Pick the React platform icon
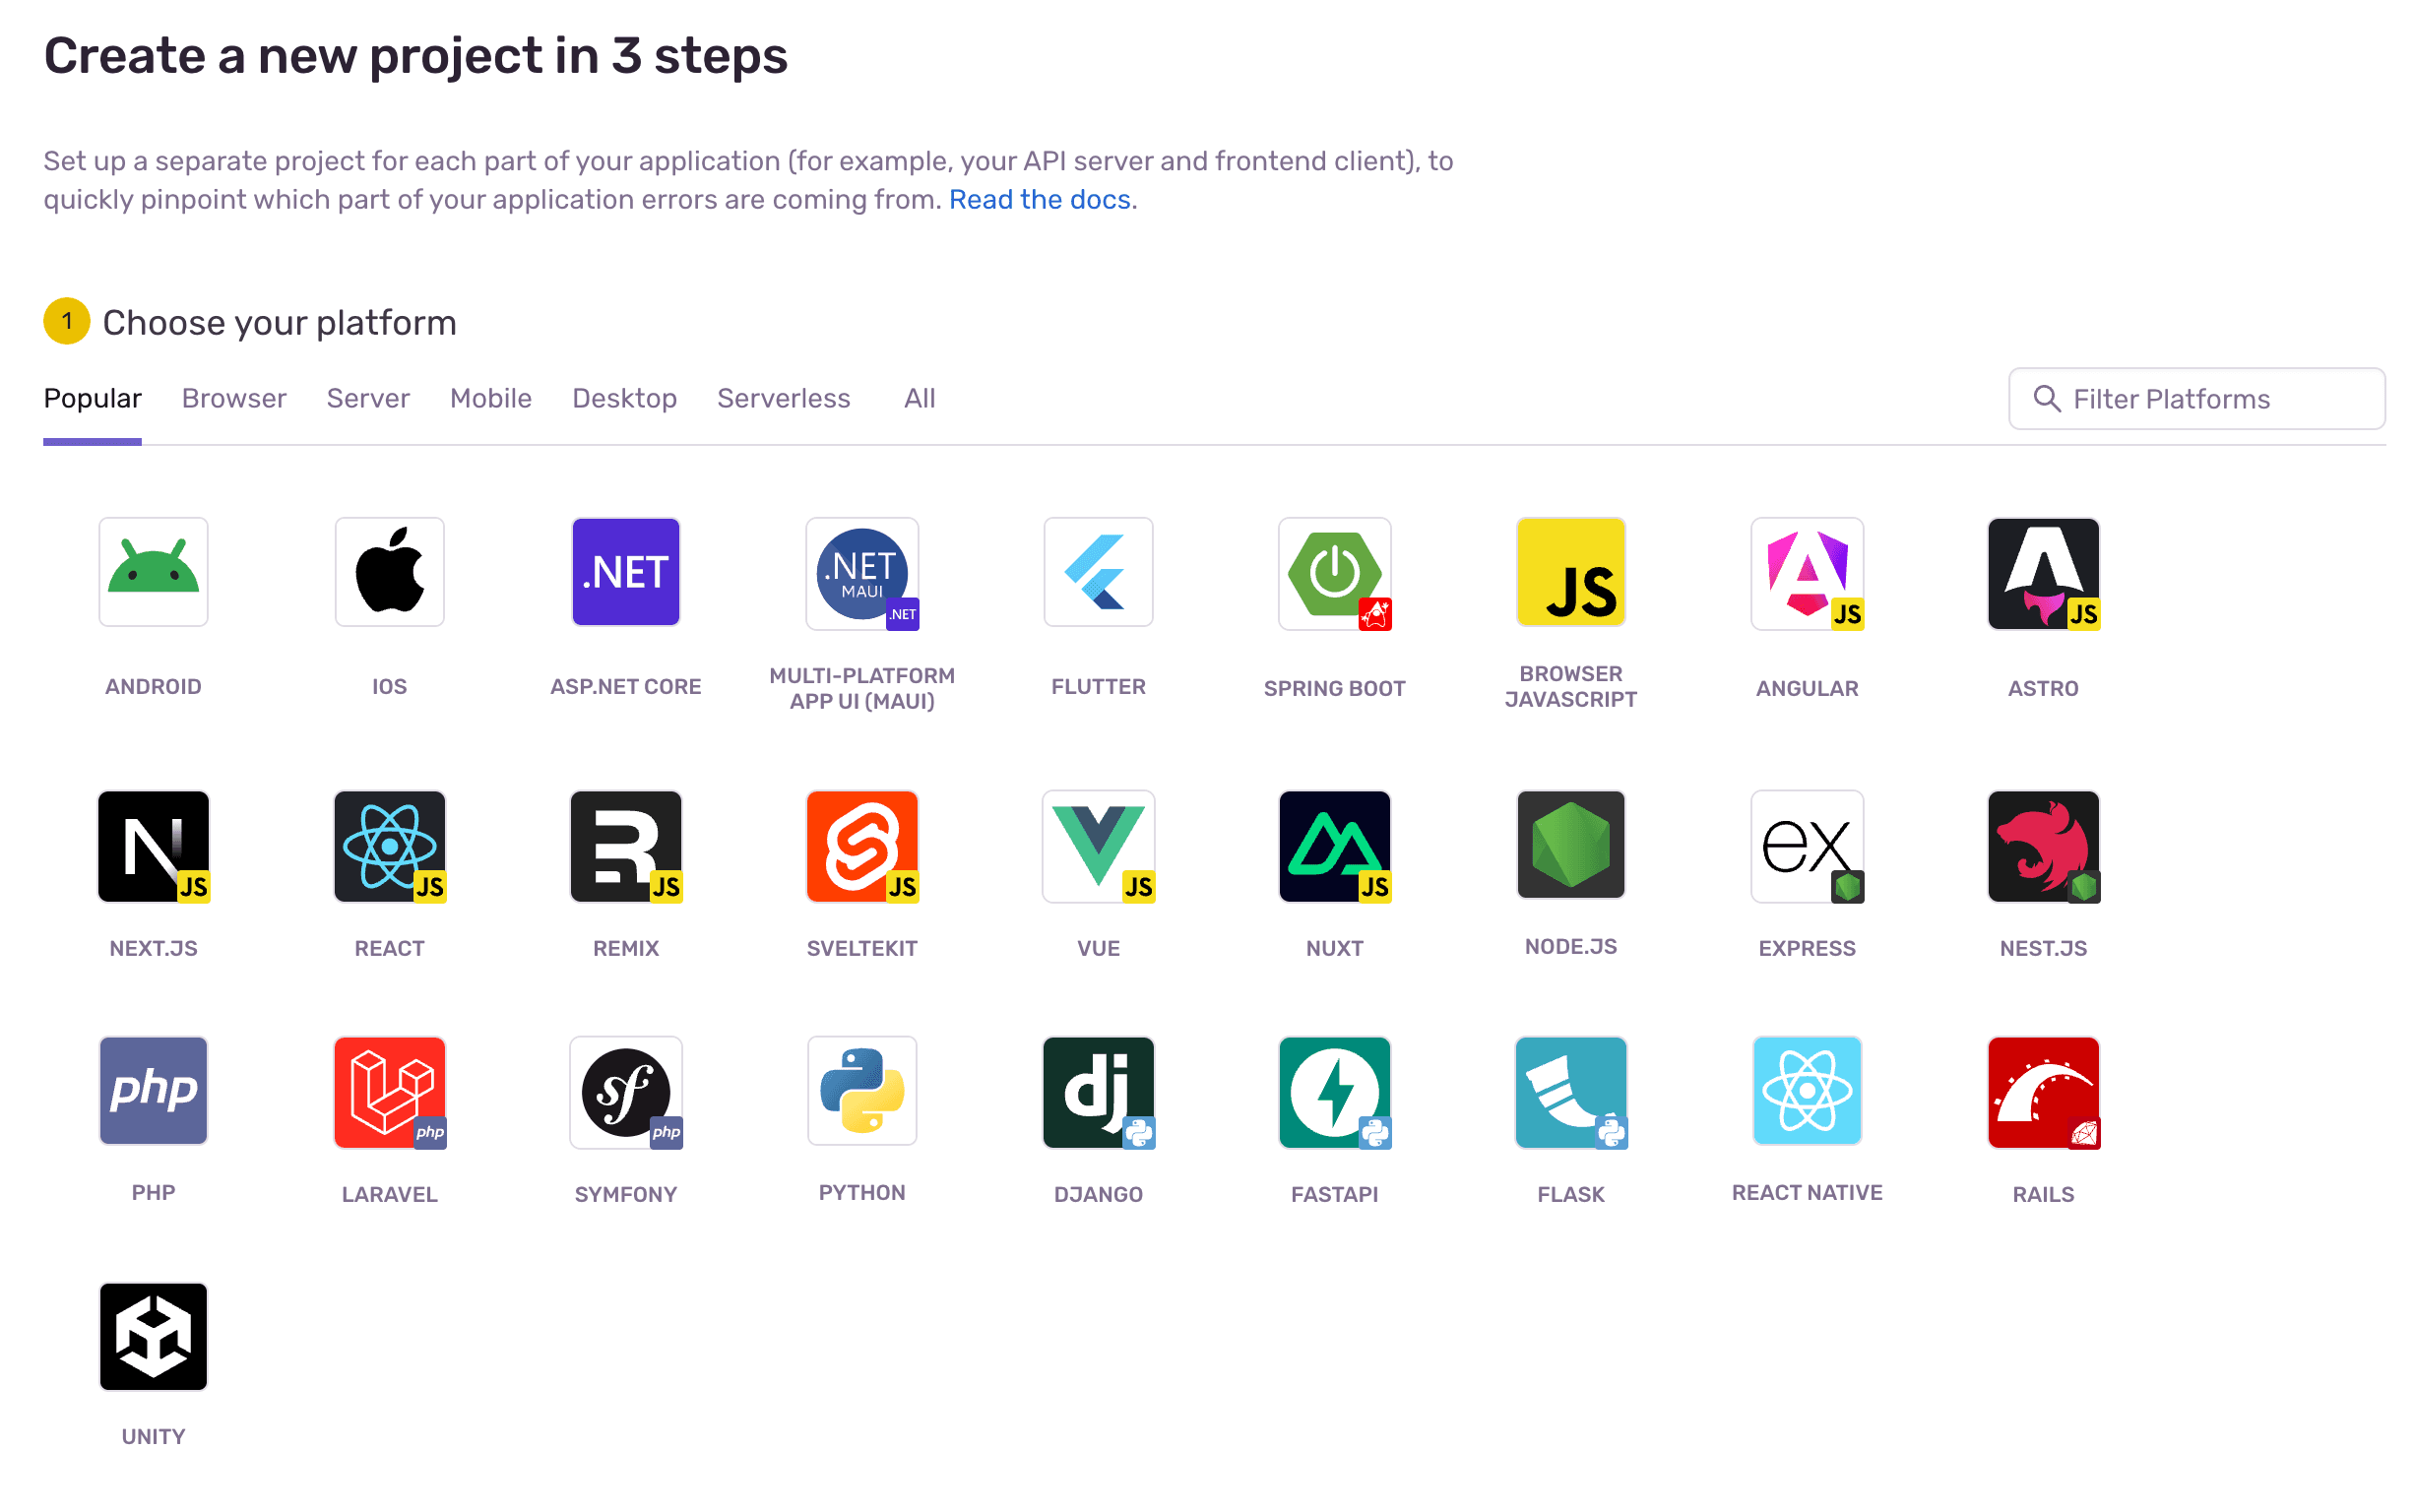The width and height of the screenshot is (2414, 1512). tap(389, 846)
